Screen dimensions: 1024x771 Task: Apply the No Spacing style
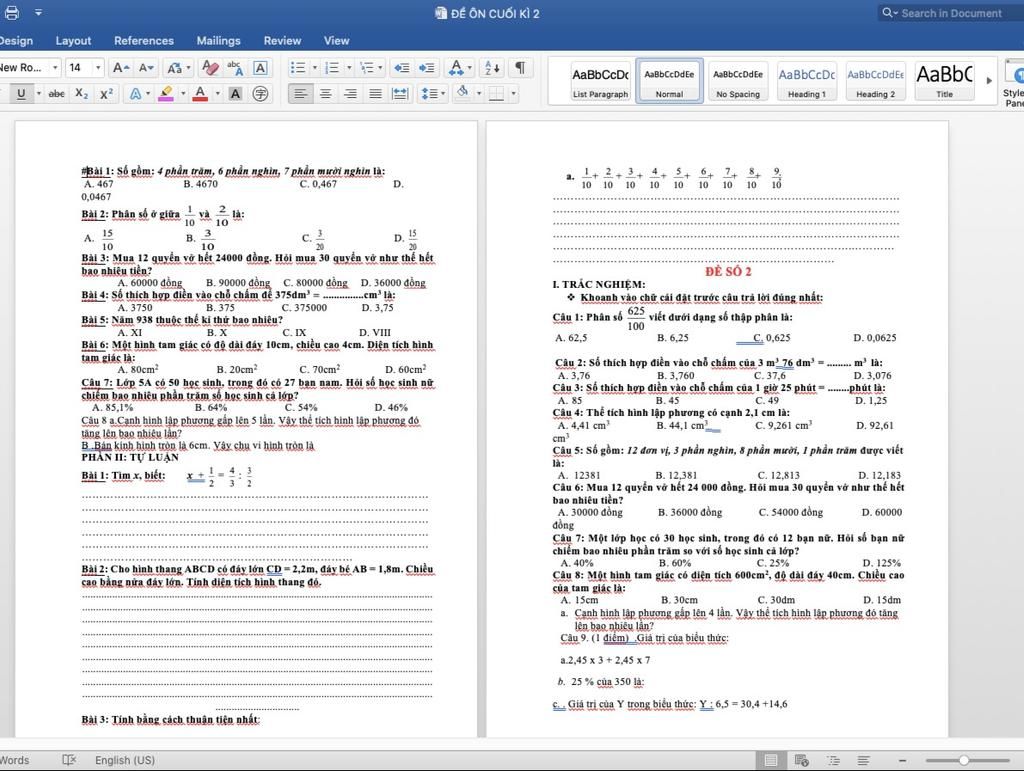738,82
